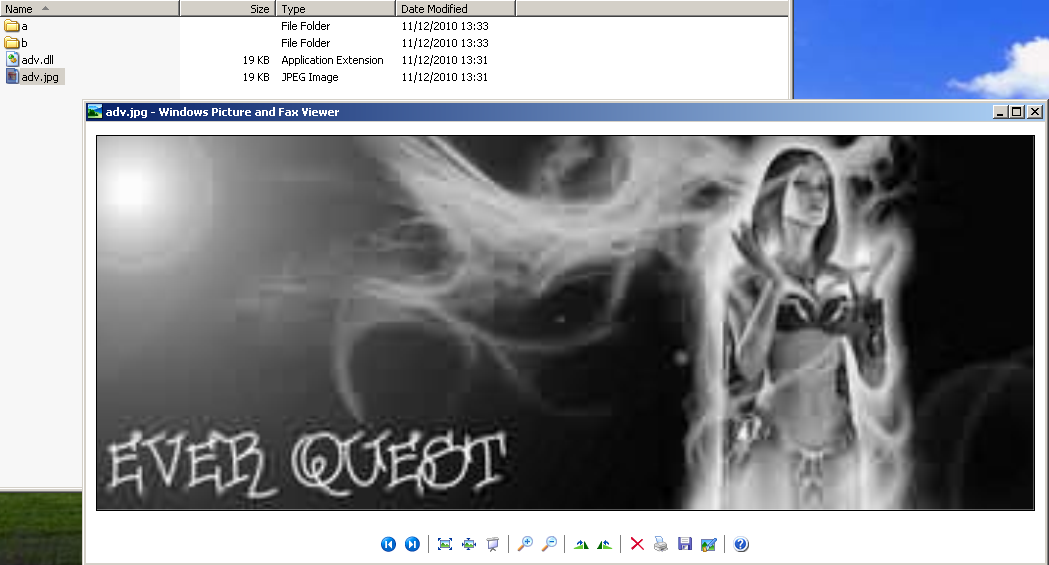Print the current picture
Screen dimensions: 1049x565
pos(661,544)
